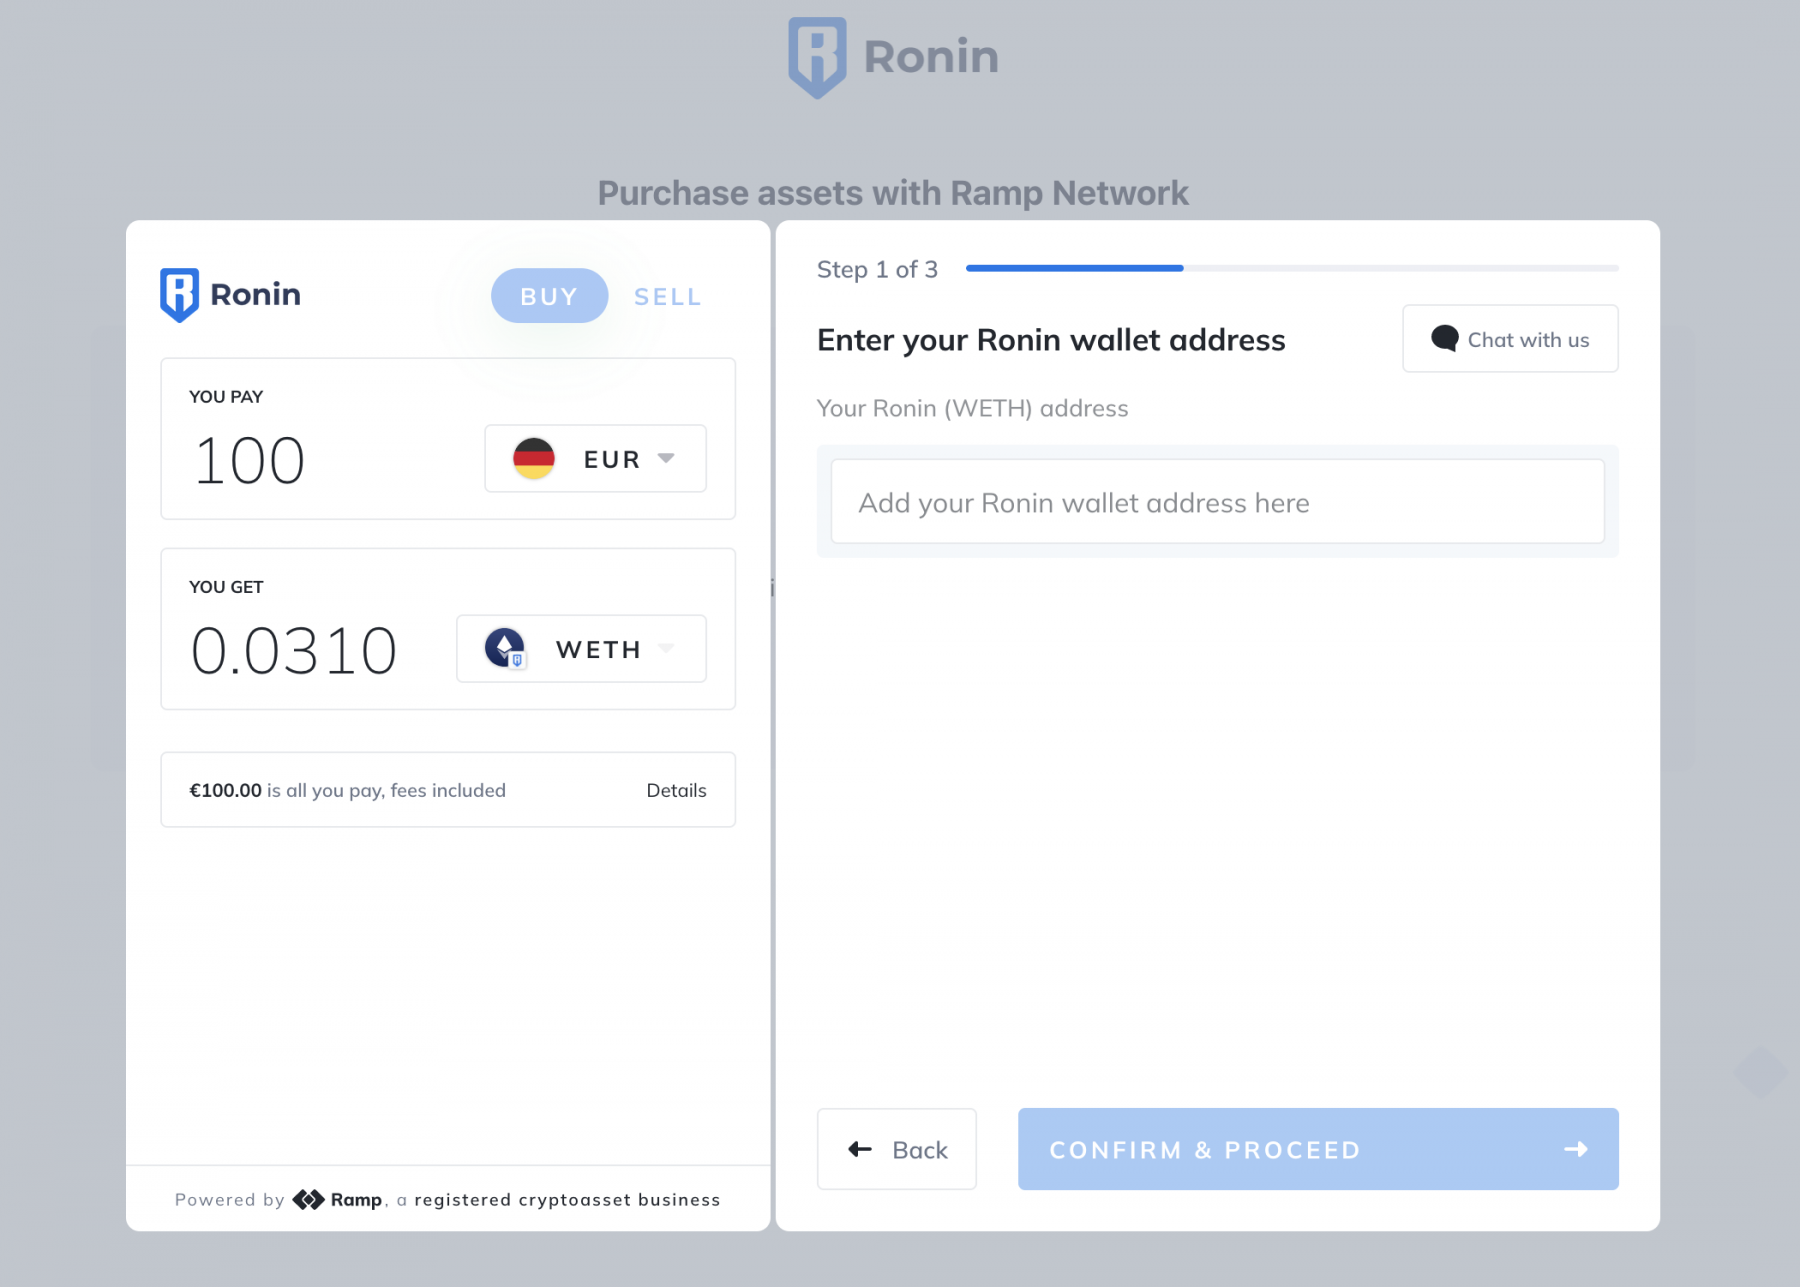1800x1287 pixels.
Task: Open Chat with us
Action: coord(1510,339)
